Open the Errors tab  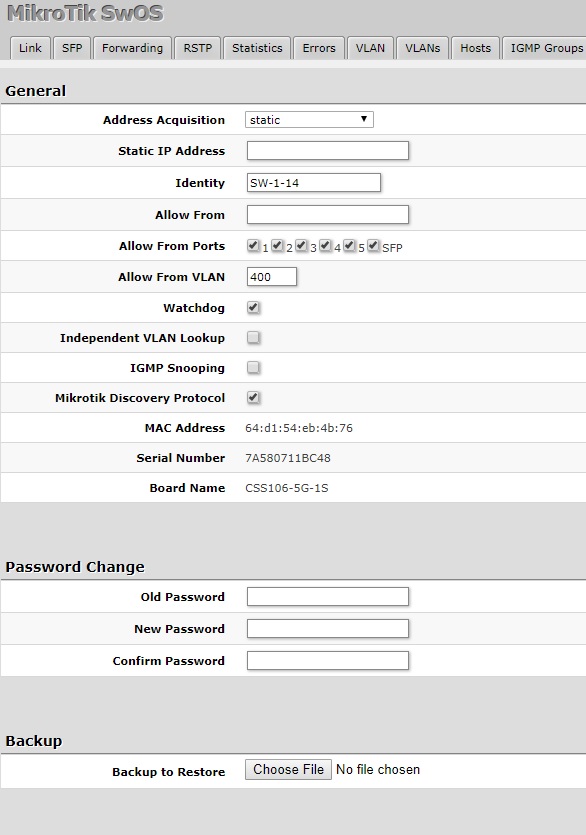point(318,47)
